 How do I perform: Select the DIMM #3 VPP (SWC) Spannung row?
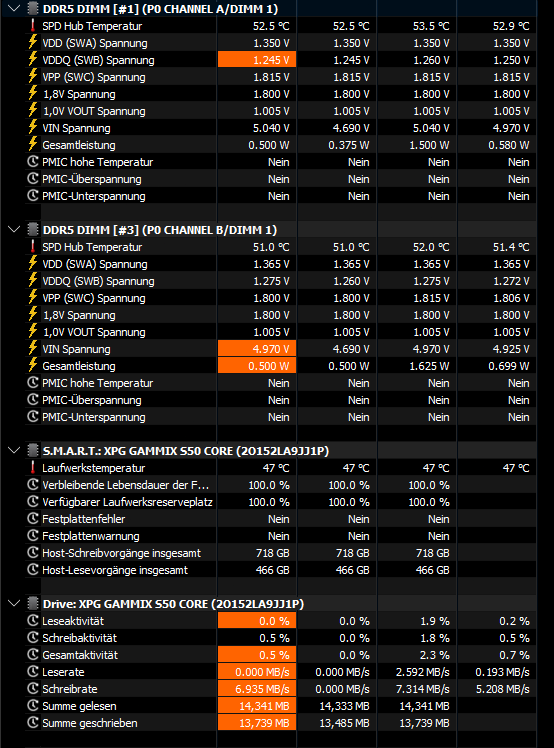pyautogui.click(x=281, y=298)
